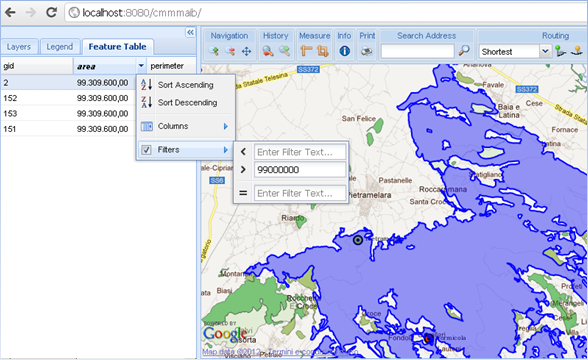
Task: Collapse the left side panel
Action: pyautogui.click(x=190, y=32)
